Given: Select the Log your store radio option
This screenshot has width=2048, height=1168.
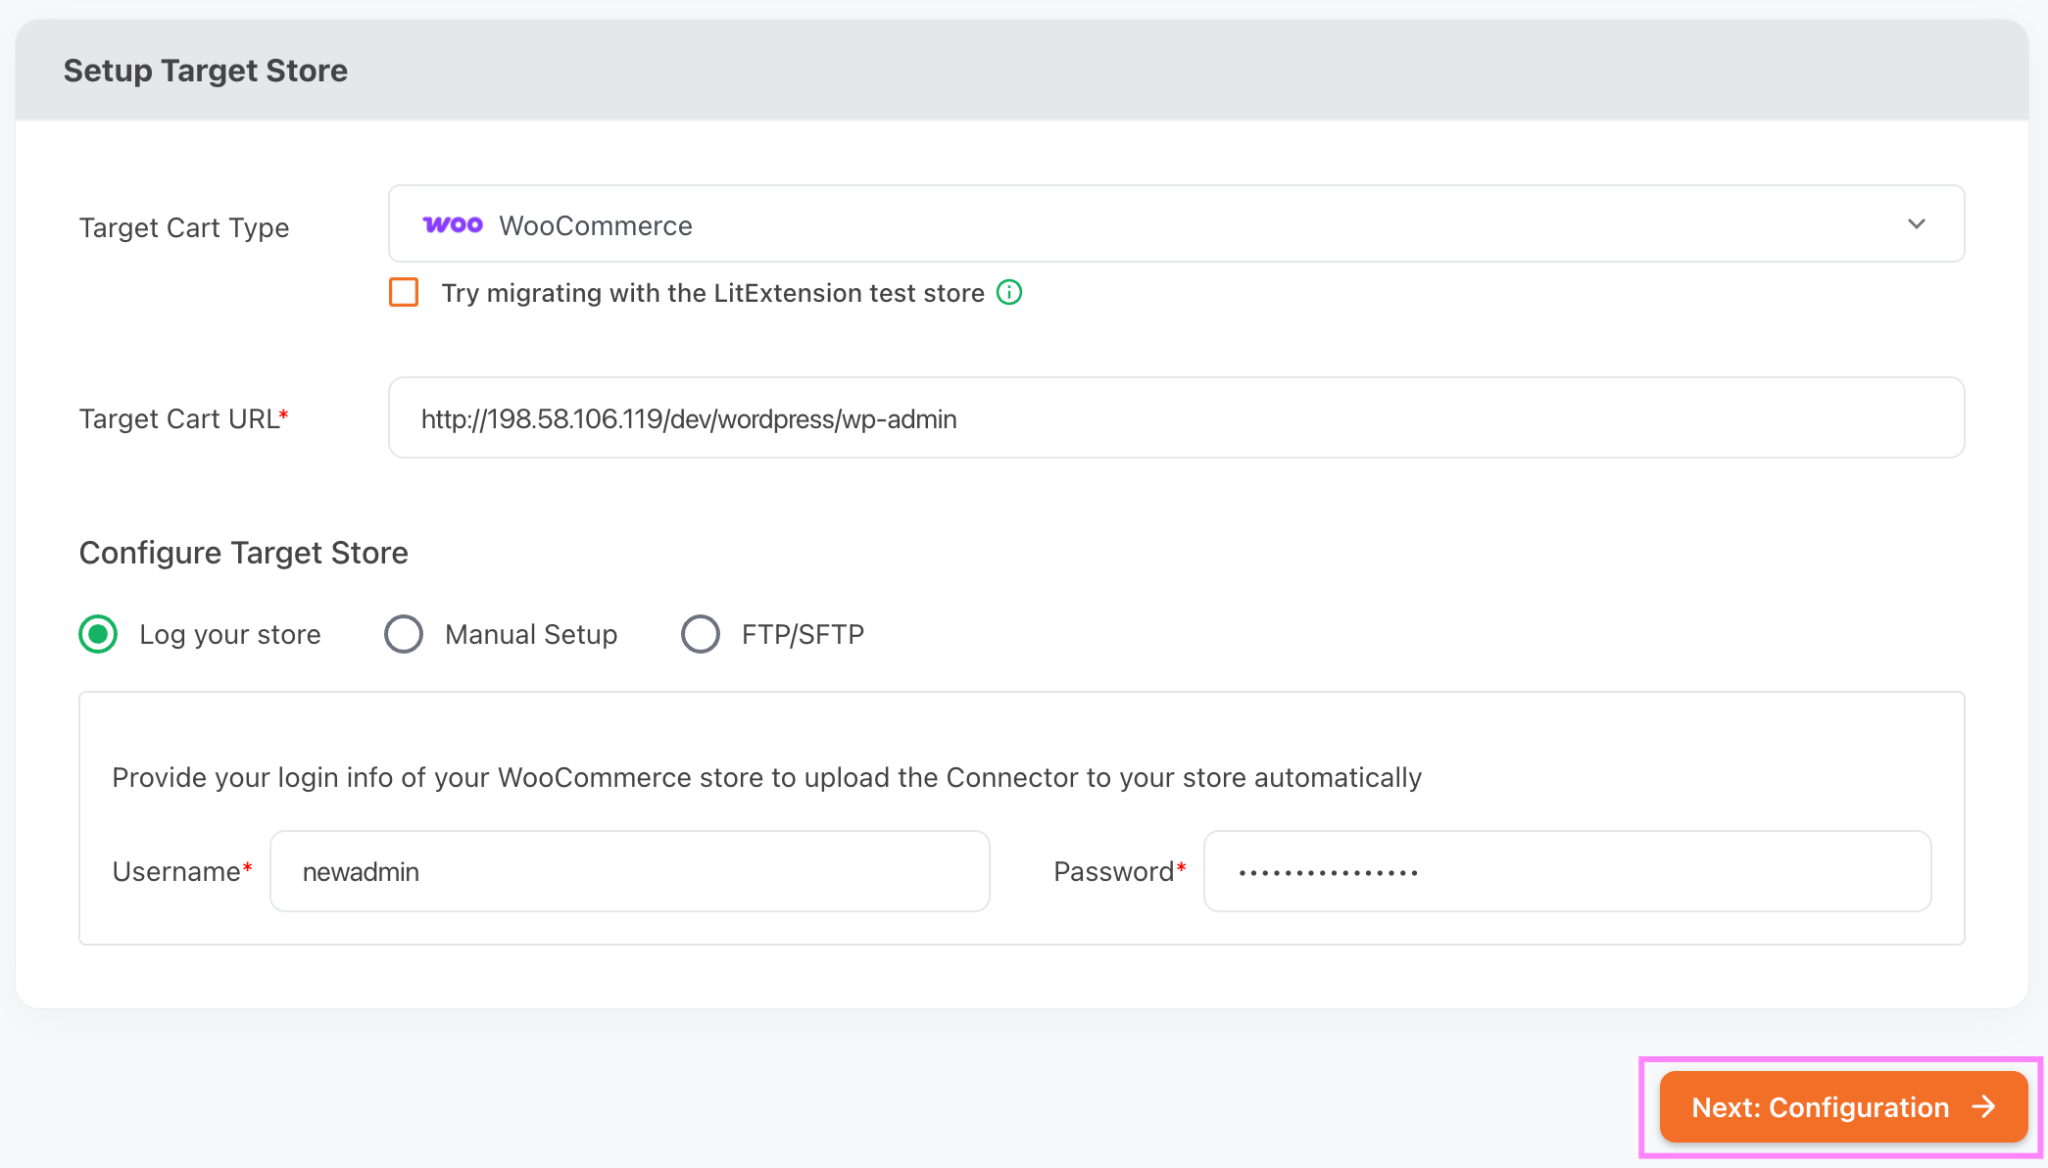Looking at the screenshot, I should [98, 634].
